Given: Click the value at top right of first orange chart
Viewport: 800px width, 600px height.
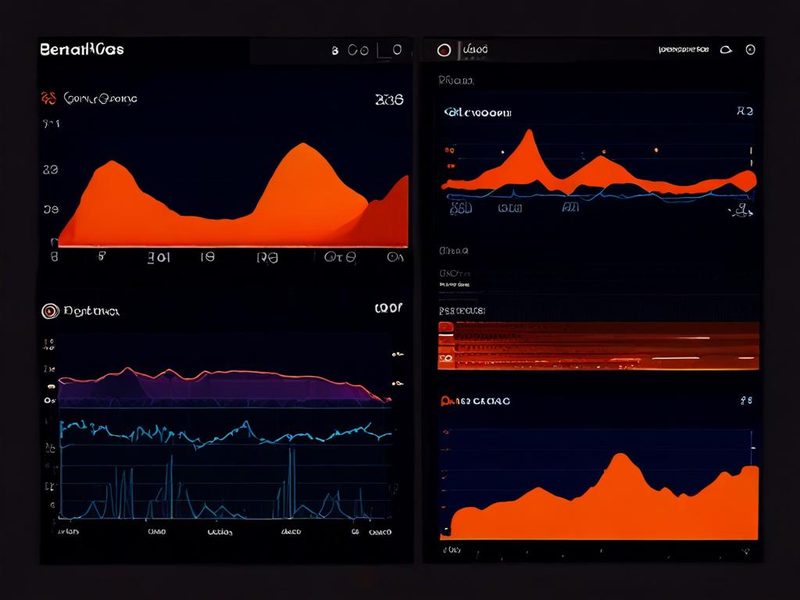Looking at the screenshot, I should point(389,99).
